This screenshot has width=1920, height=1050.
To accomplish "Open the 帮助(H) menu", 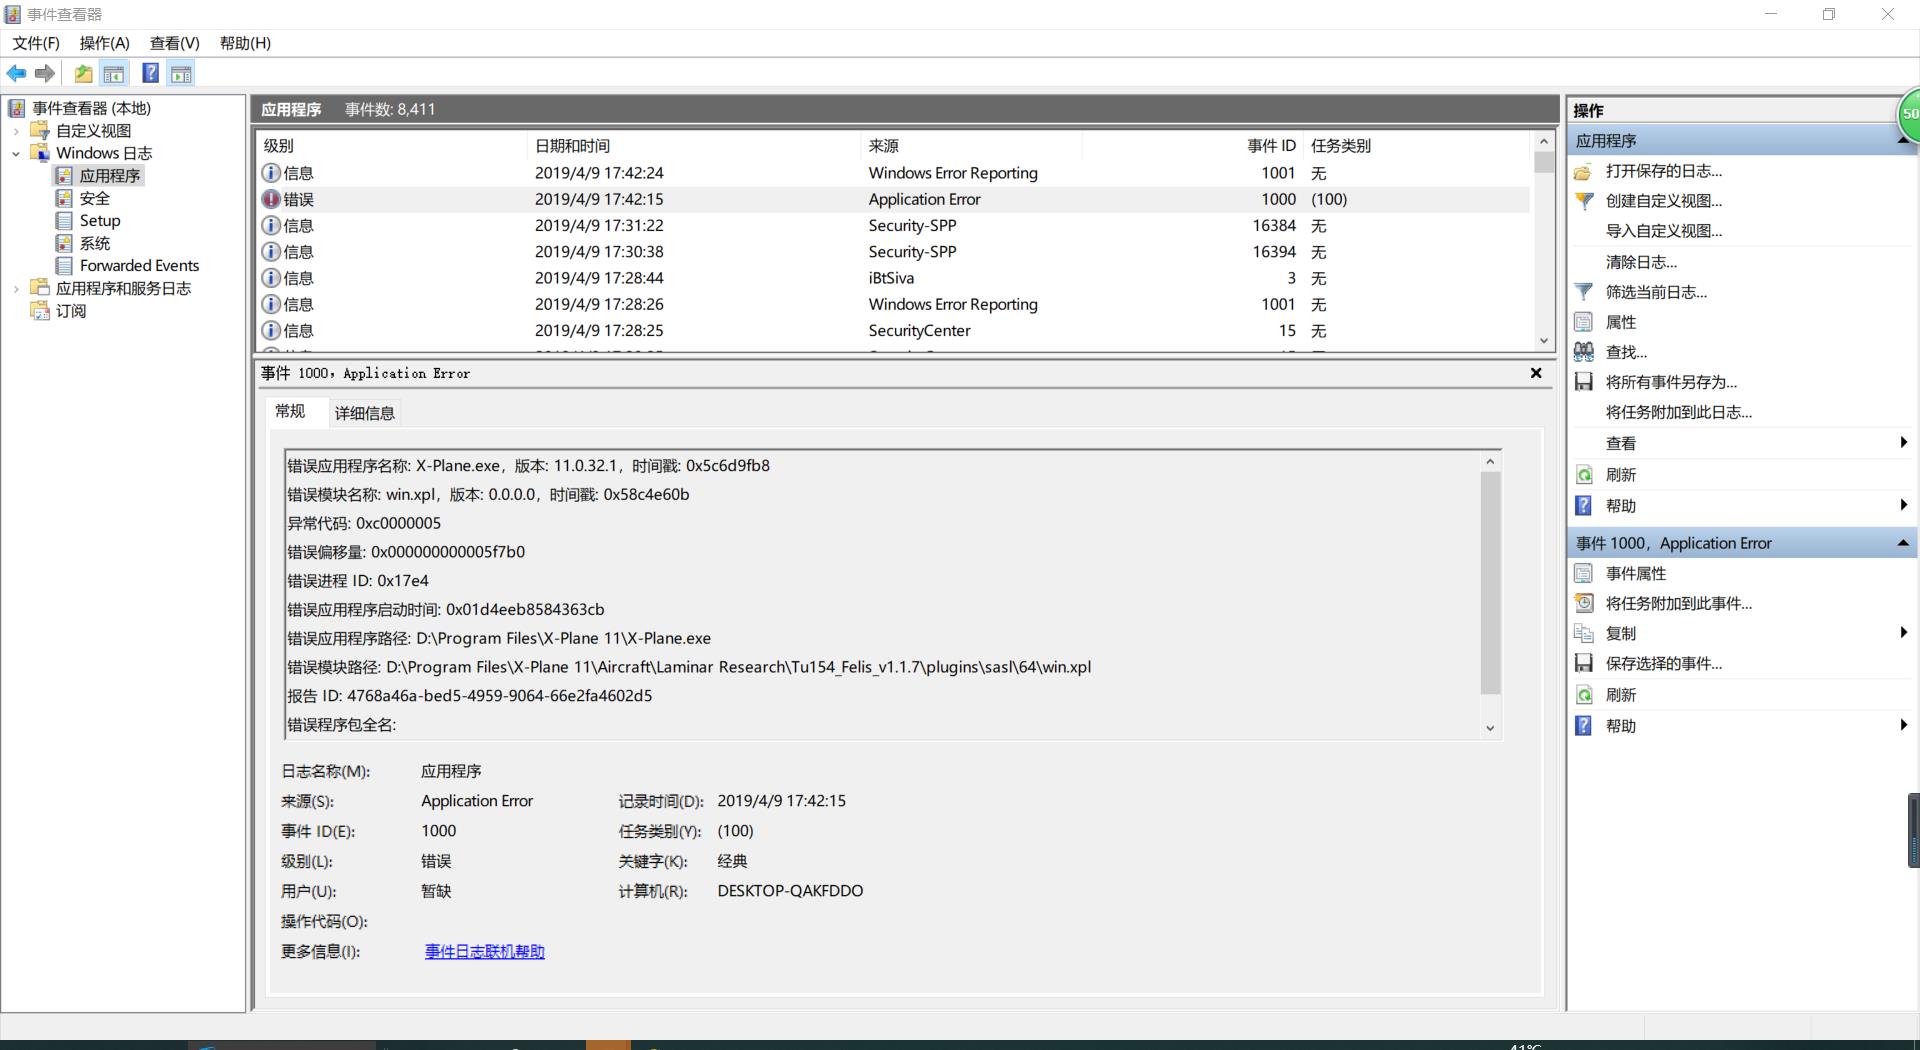I will tap(245, 43).
